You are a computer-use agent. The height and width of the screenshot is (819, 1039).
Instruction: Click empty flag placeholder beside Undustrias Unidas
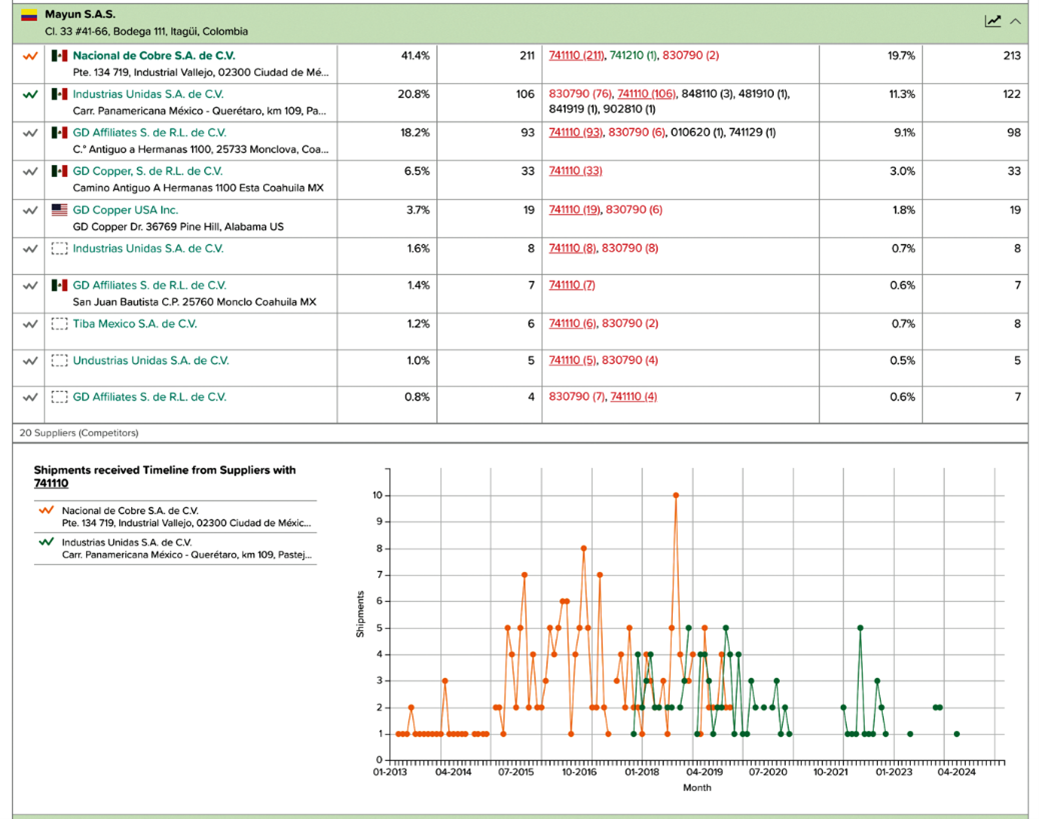(60, 360)
